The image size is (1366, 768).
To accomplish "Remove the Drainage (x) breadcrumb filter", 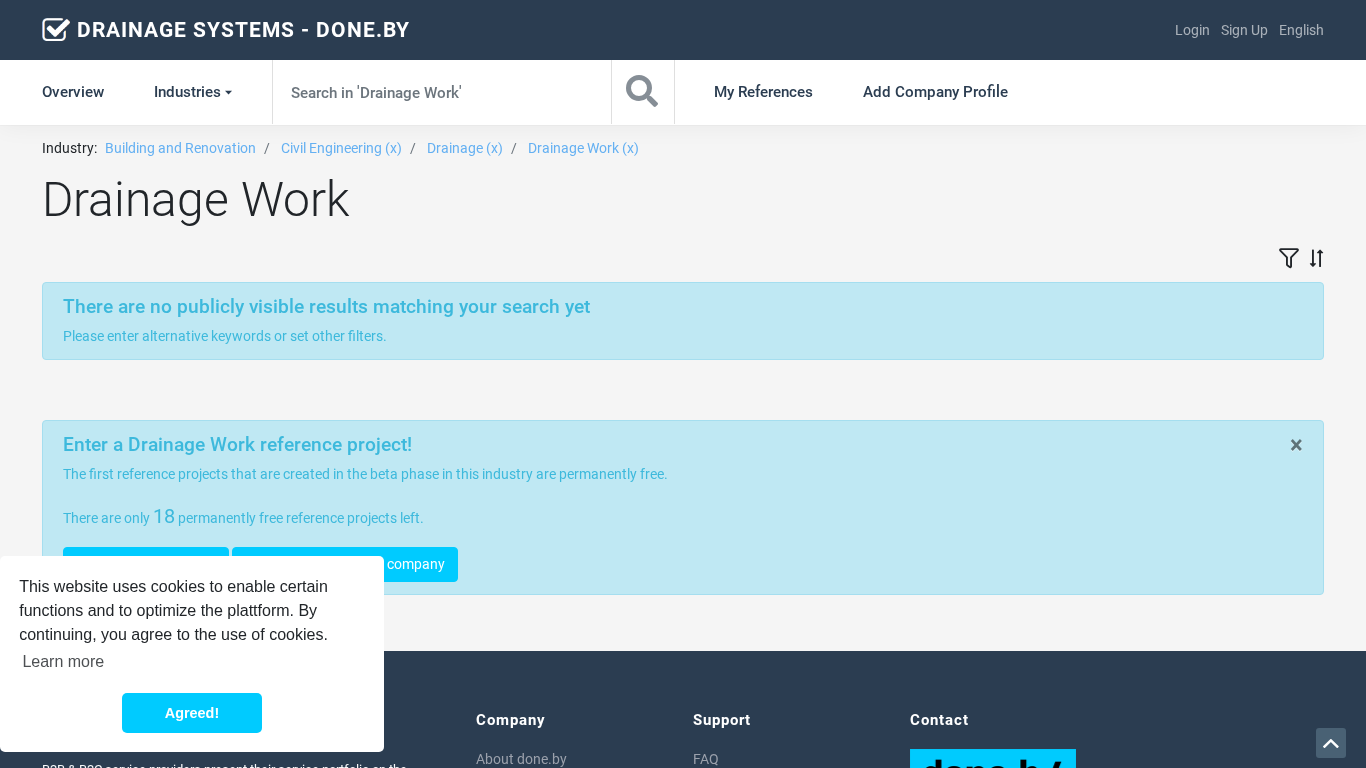I will pos(465,148).
